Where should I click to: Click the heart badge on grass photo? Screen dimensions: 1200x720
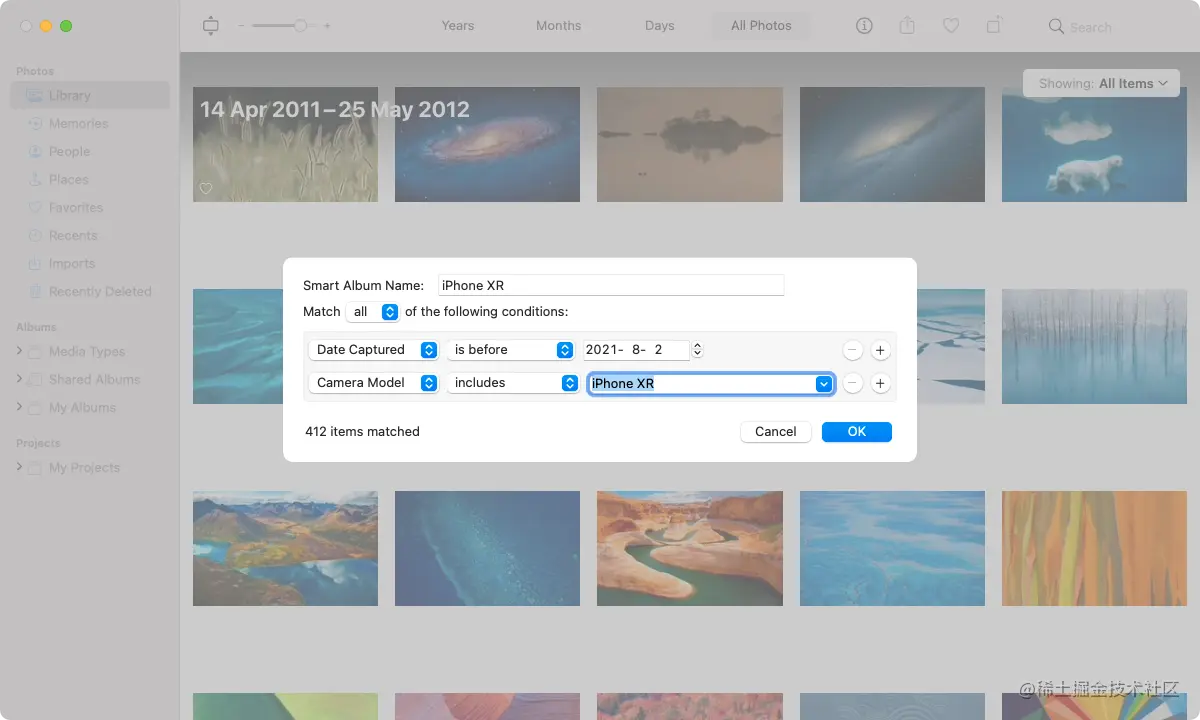206,189
